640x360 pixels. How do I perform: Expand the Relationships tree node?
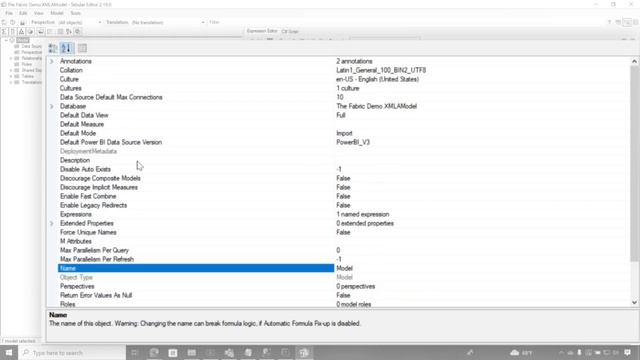coord(11,58)
